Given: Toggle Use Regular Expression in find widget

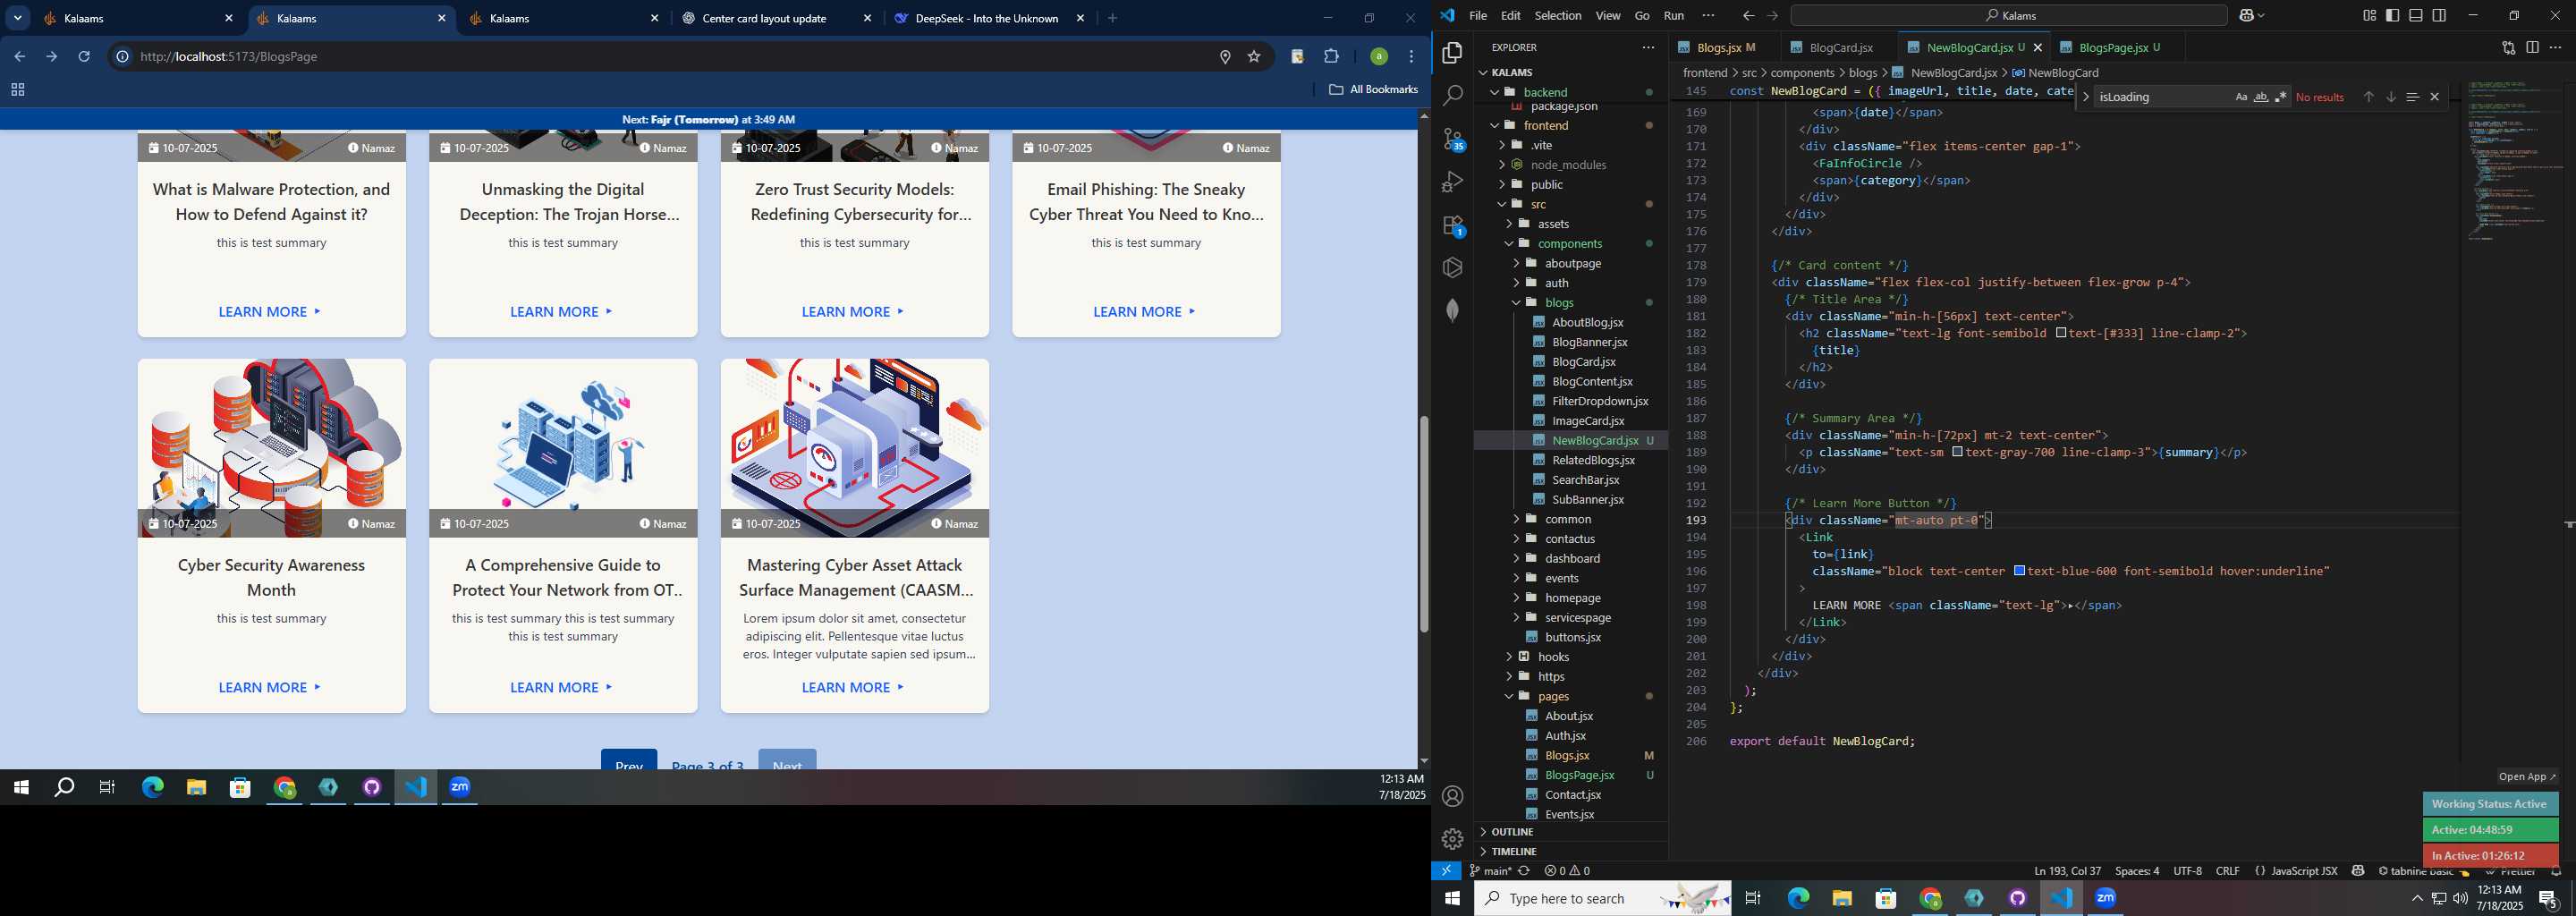Looking at the screenshot, I should click(2281, 97).
